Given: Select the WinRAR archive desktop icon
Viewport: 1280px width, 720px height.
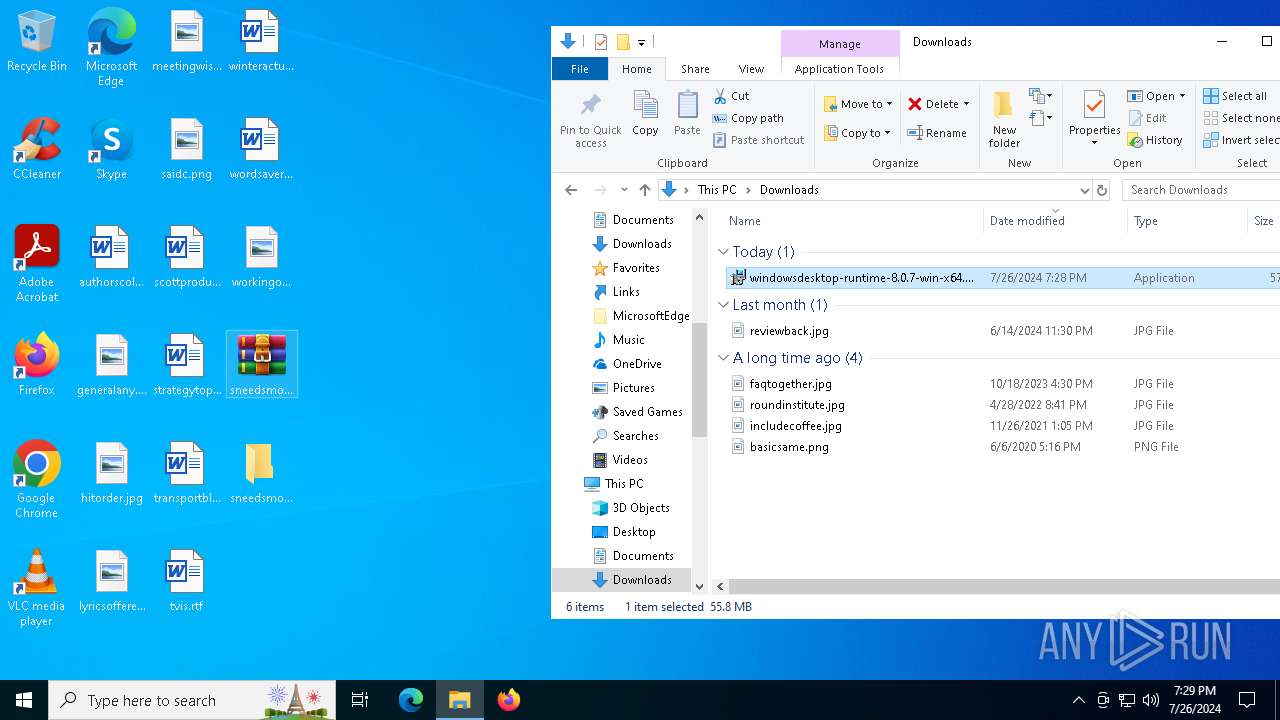Looking at the screenshot, I should [261, 365].
